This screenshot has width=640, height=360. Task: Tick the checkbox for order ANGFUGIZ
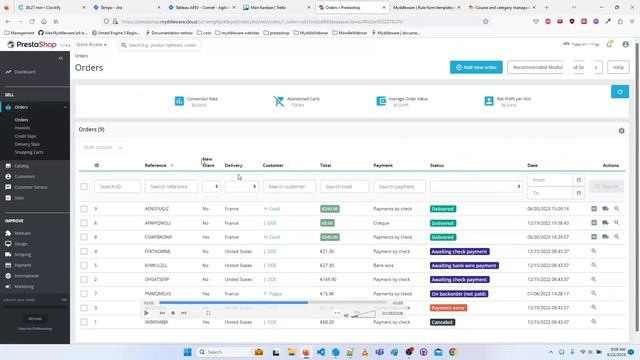tap(84, 209)
